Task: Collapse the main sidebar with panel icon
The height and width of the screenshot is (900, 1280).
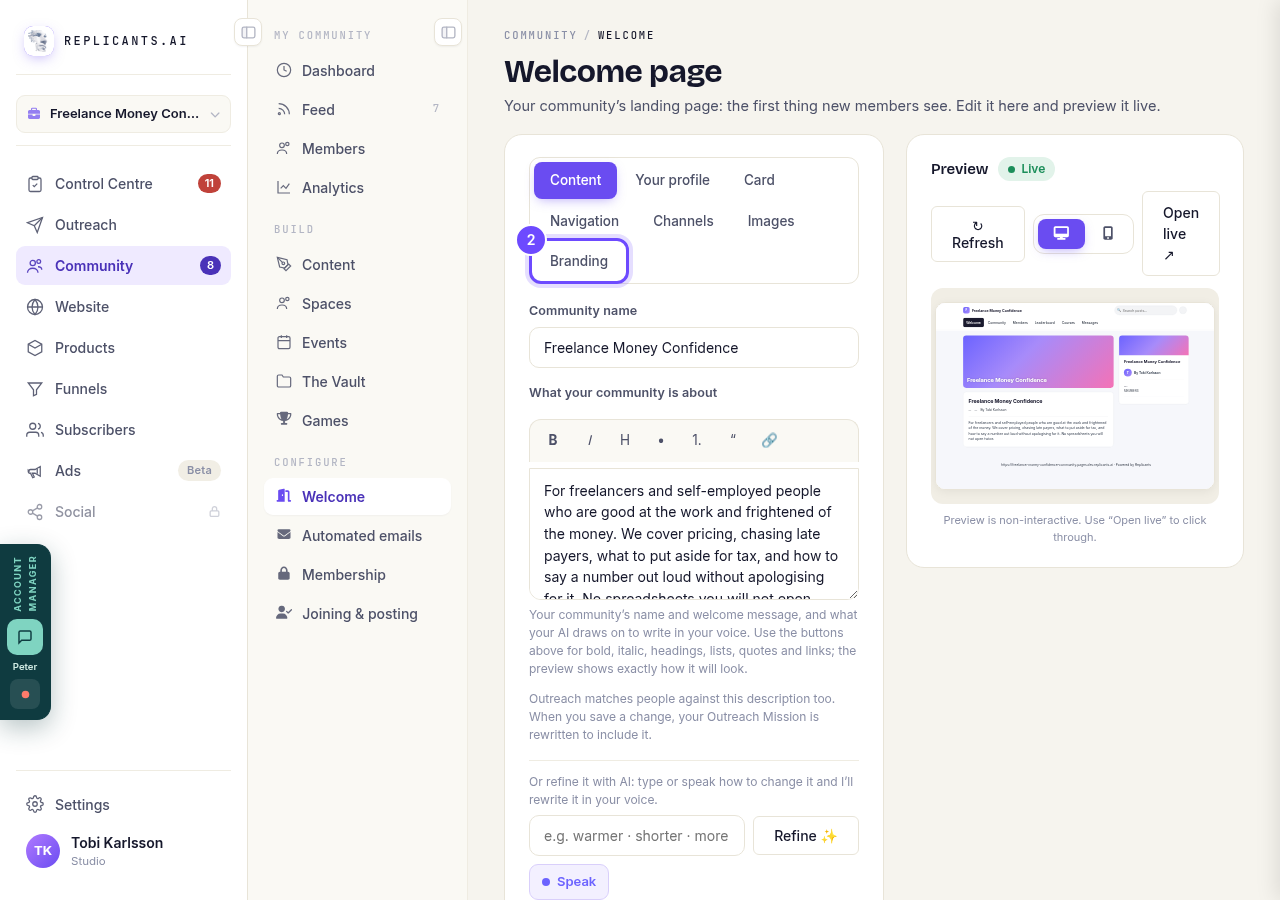Action: [248, 32]
